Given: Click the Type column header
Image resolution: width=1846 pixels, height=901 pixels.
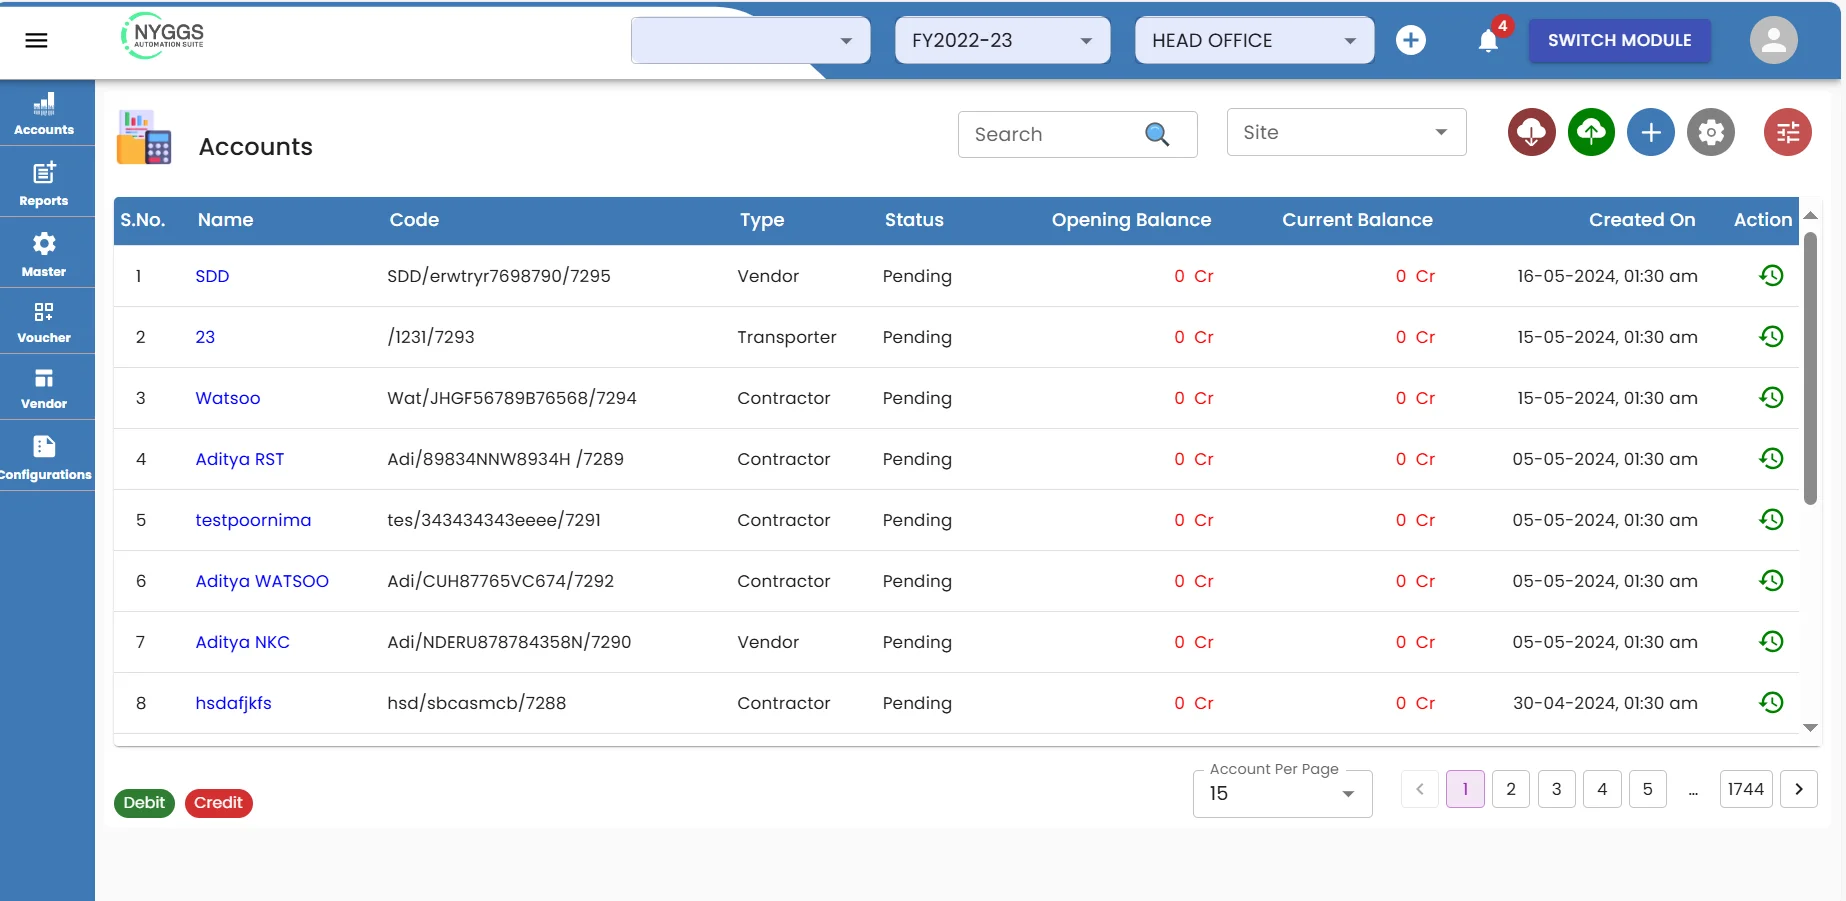Looking at the screenshot, I should click(x=762, y=220).
